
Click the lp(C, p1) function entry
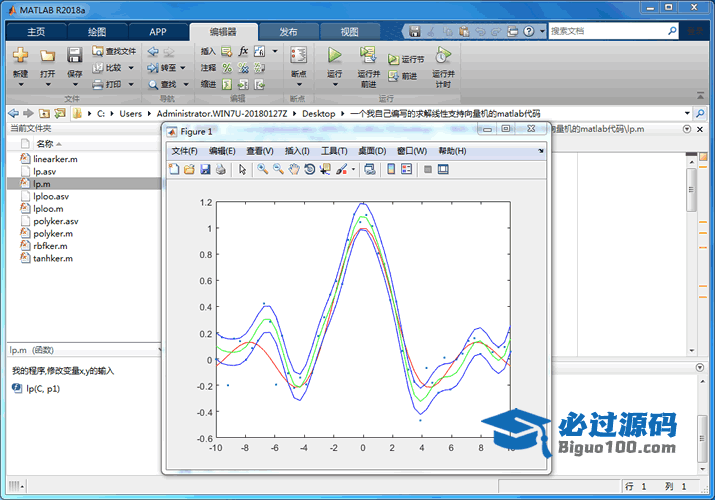(x=43, y=388)
